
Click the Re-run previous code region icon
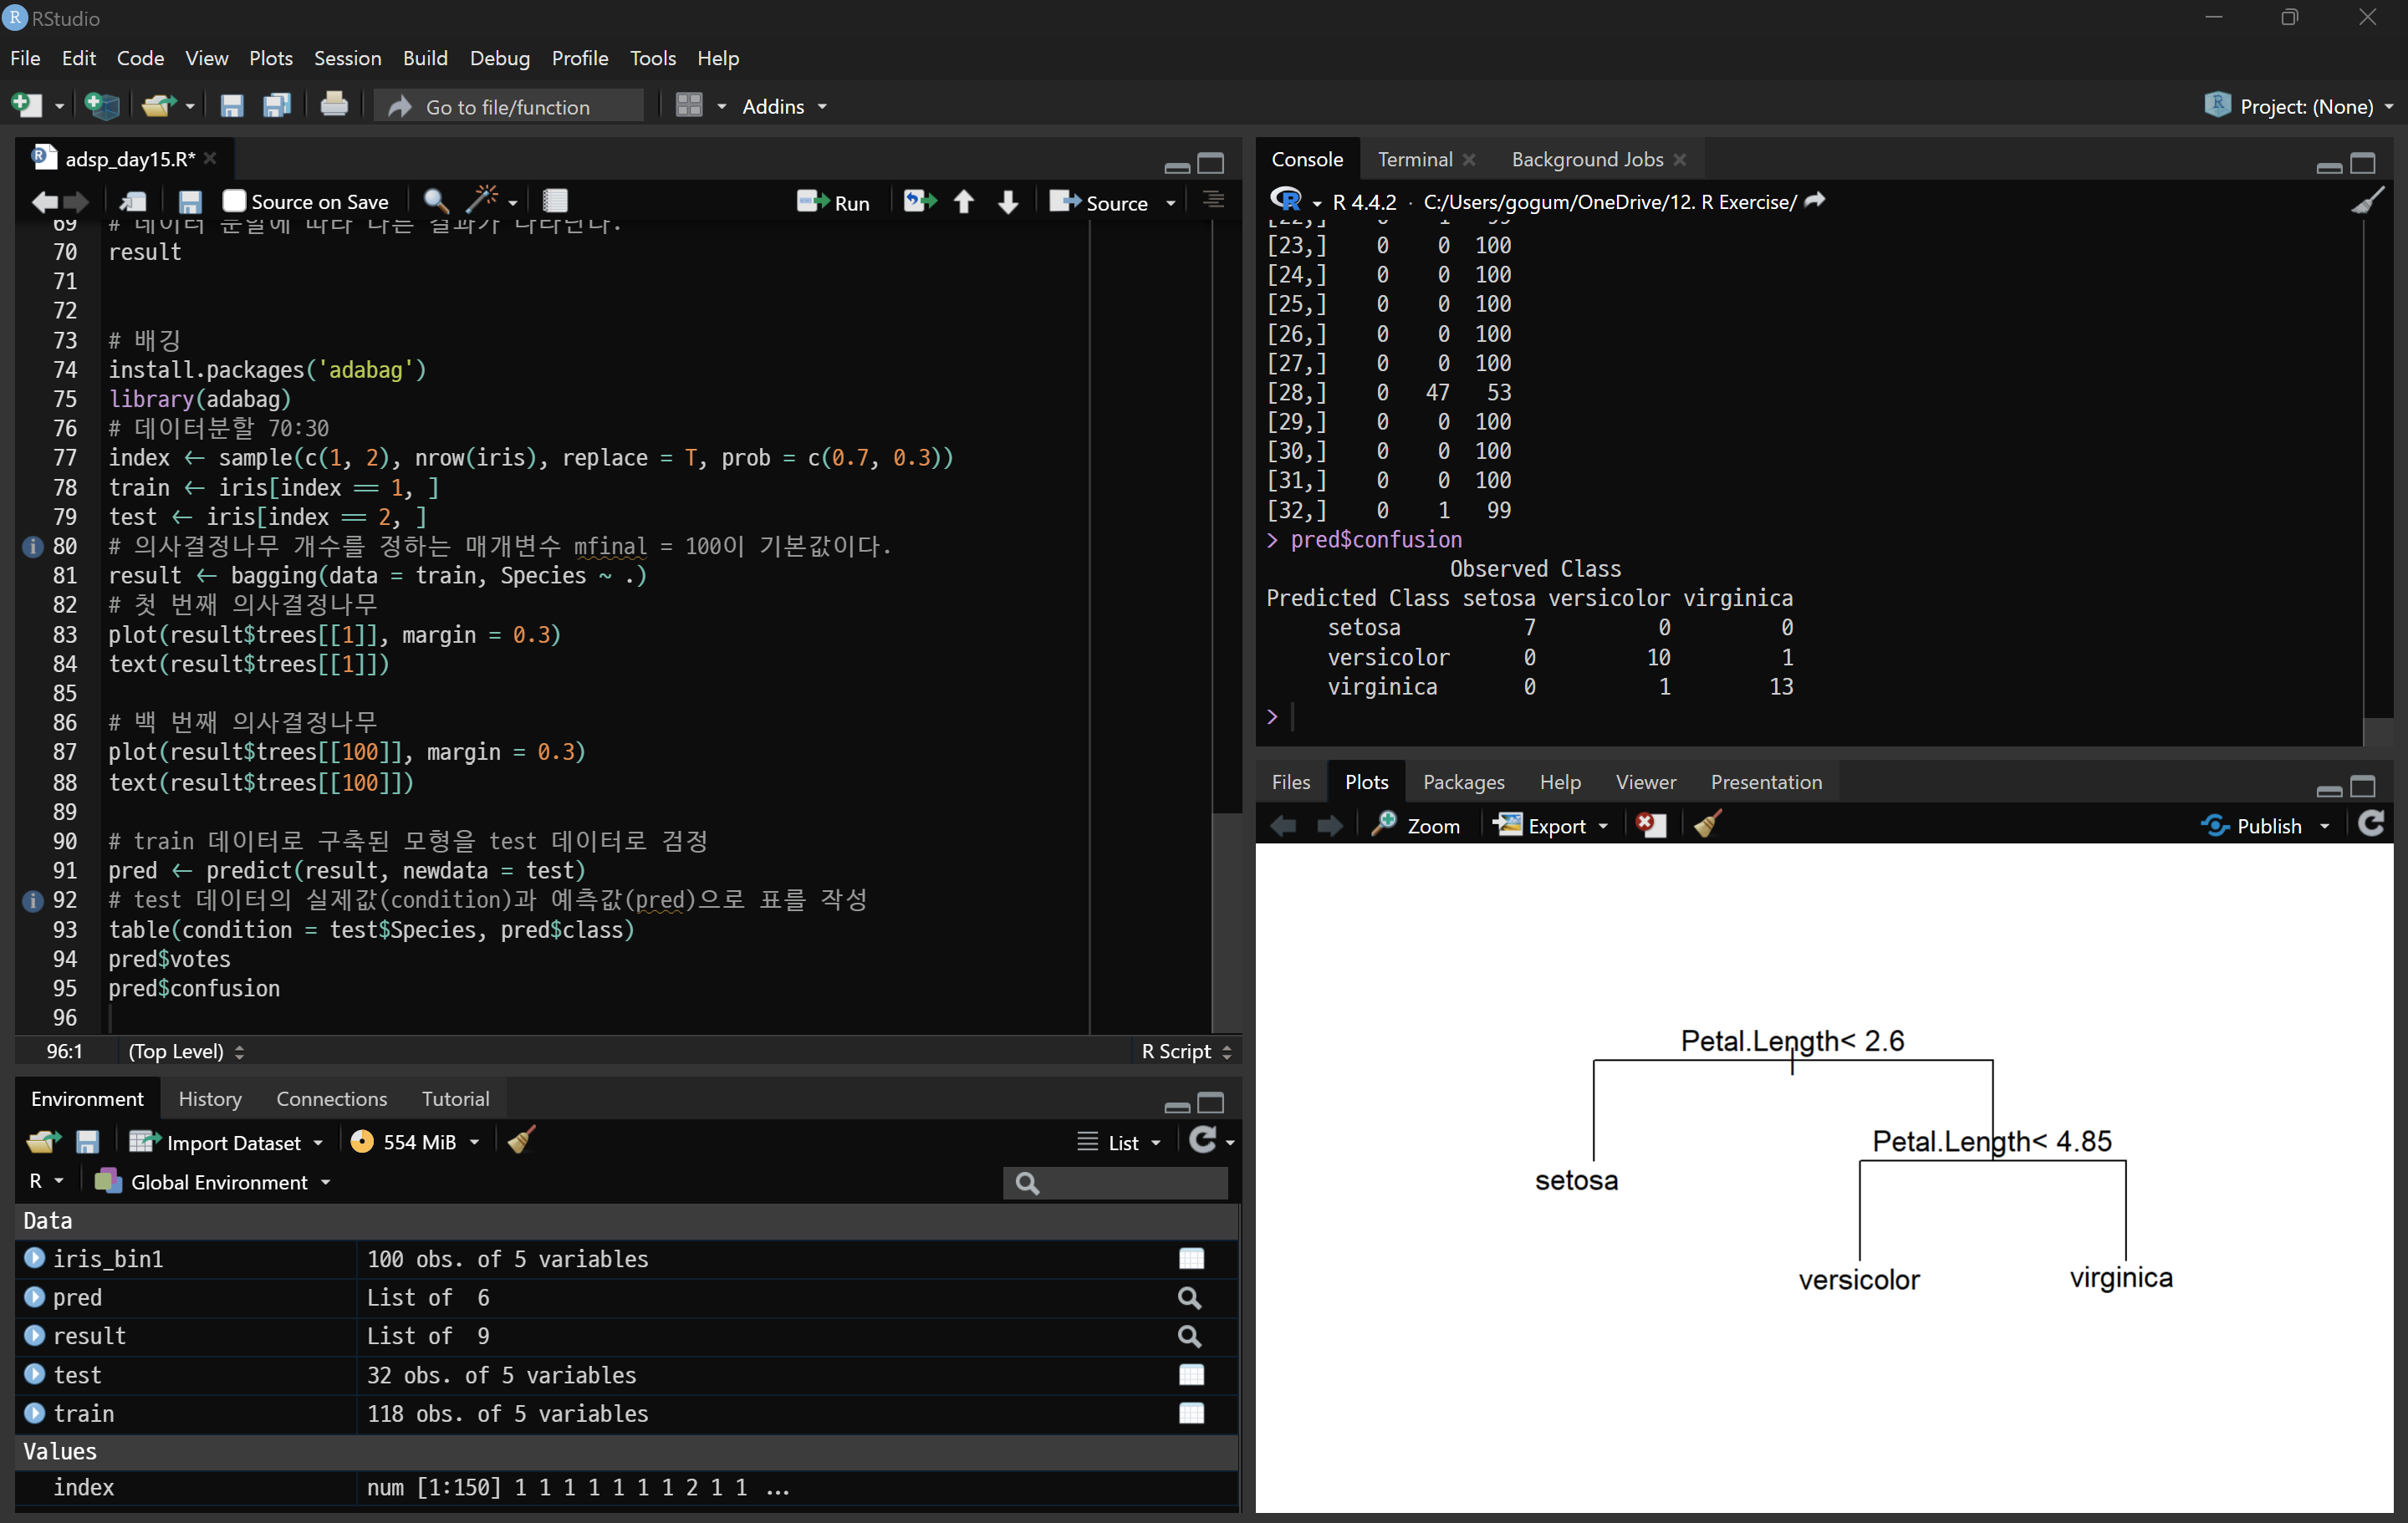[920, 201]
